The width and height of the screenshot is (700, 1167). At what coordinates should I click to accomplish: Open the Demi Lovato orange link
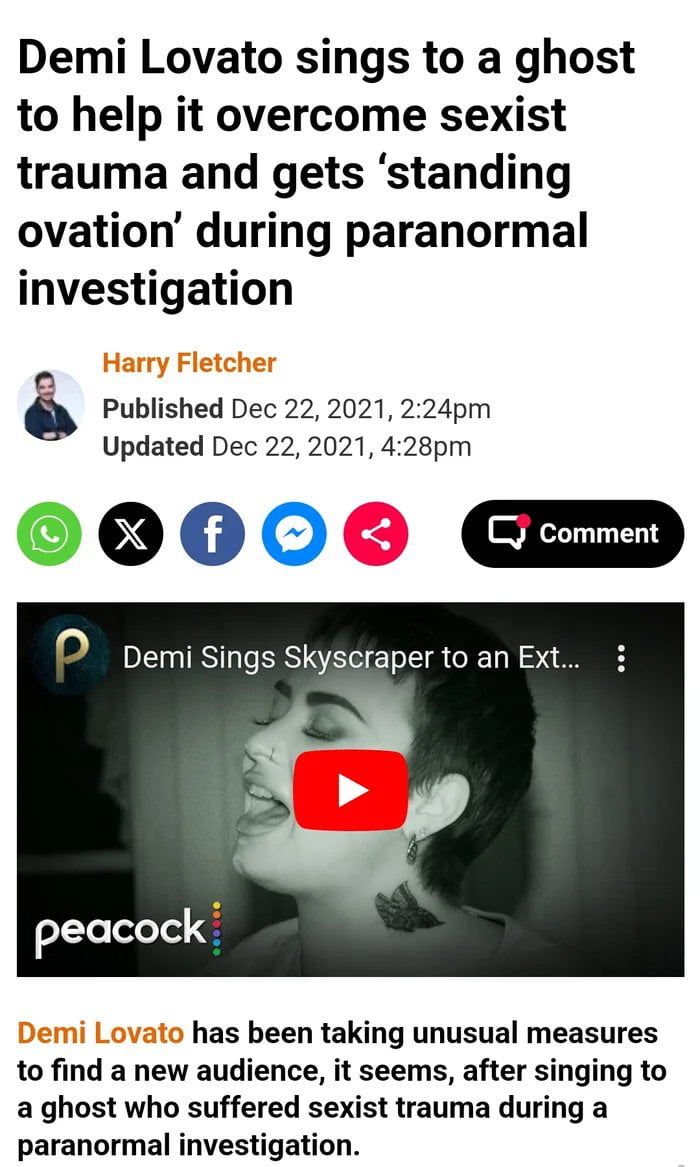[x=100, y=1033]
